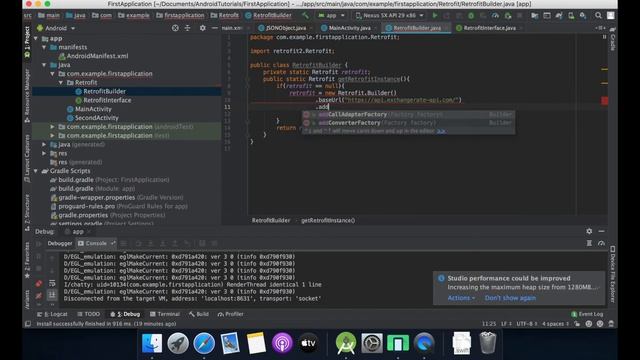Select addCallAdapterFactory completion suggestion
This screenshot has width=640, height=360.
[x=408, y=115]
